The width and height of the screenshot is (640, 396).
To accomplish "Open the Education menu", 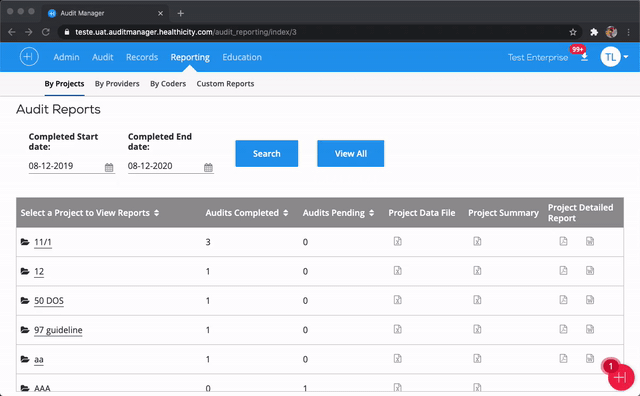I will click(x=242, y=57).
